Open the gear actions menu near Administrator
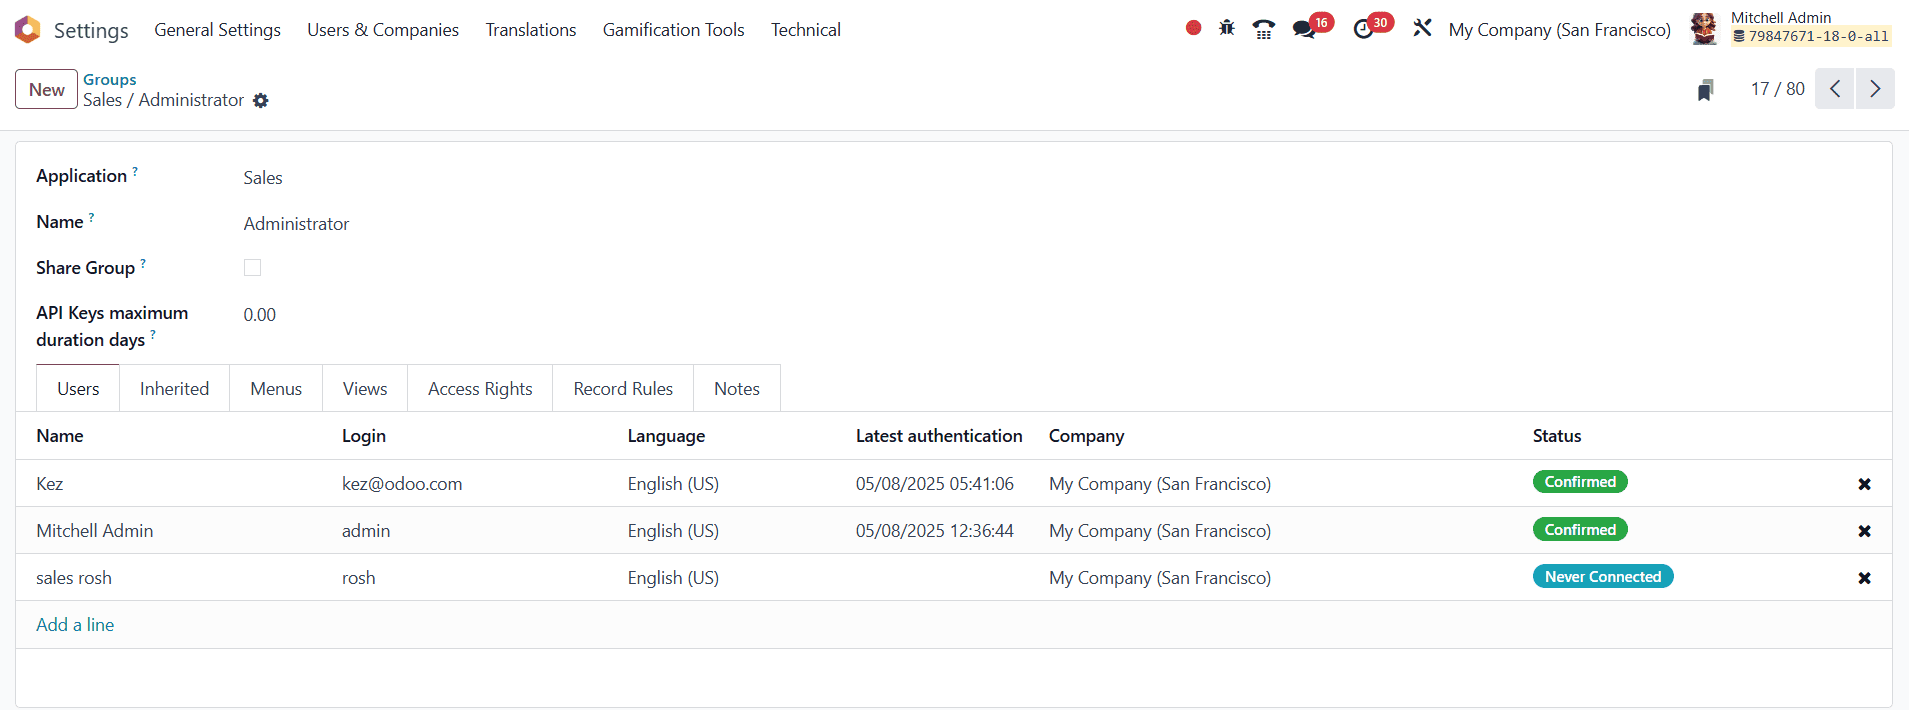 click(x=261, y=100)
